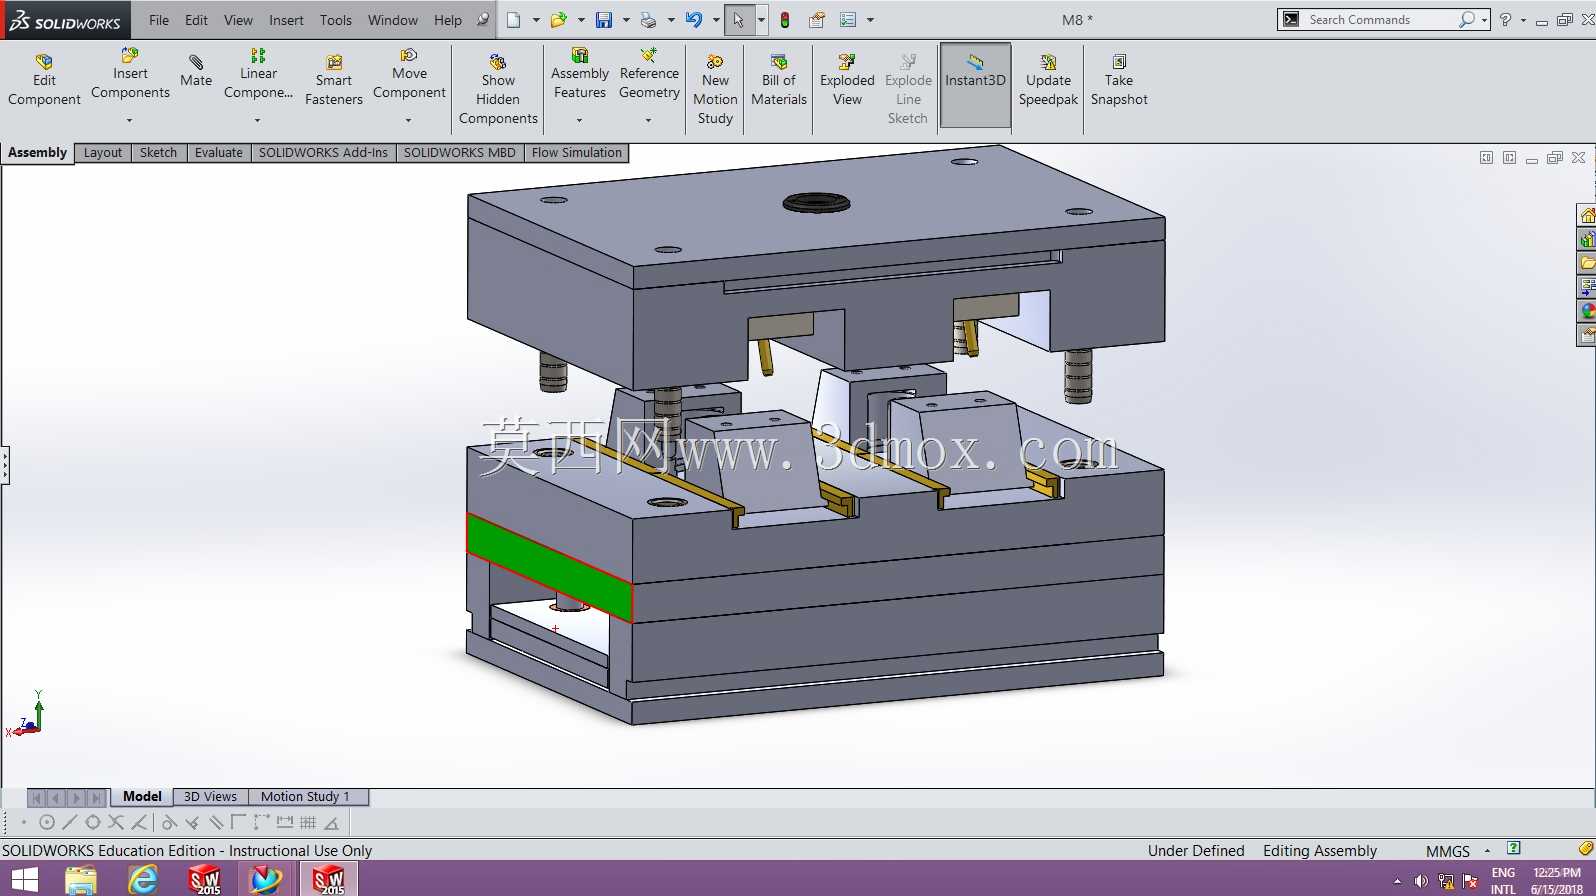Expand Insert Components dropdown arrow
Viewport: 1596px width, 896px height.
[x=130, y=120]
